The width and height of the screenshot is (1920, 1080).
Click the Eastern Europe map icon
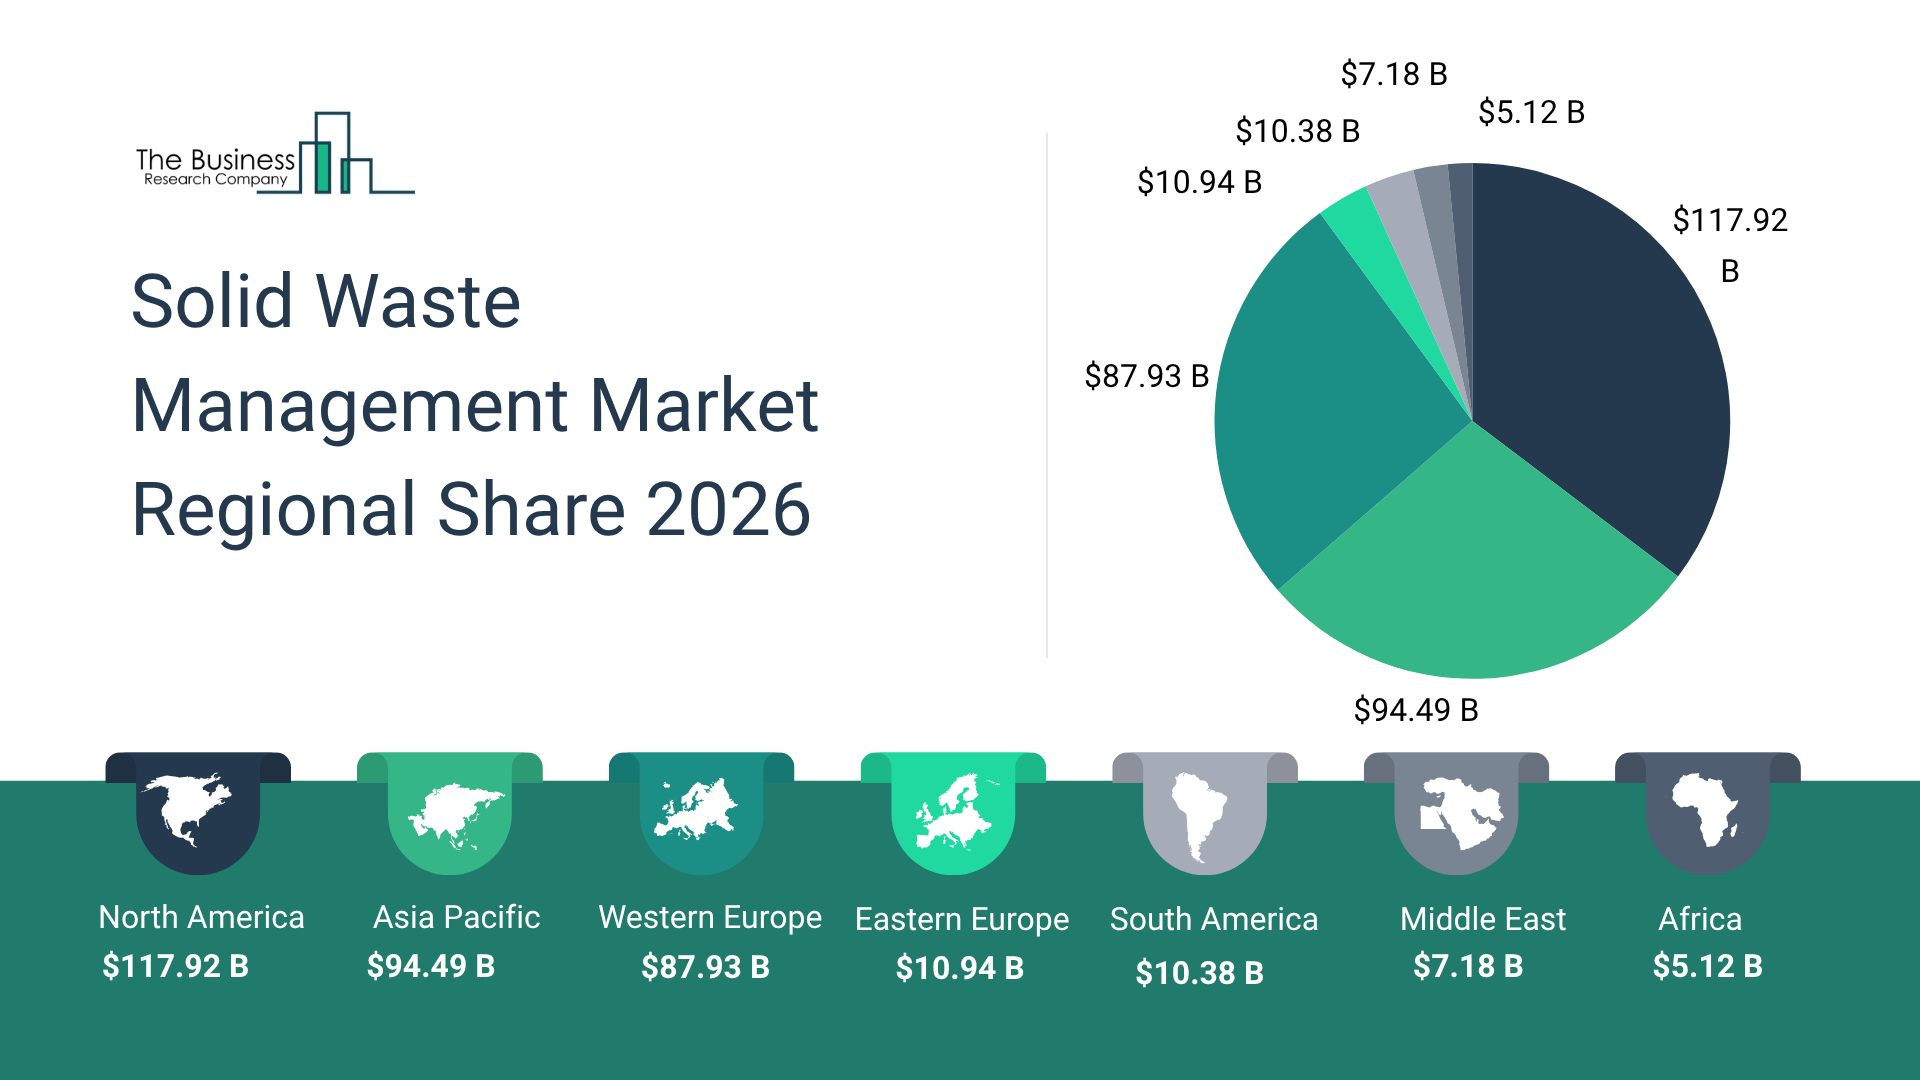[x=953, y=810]
